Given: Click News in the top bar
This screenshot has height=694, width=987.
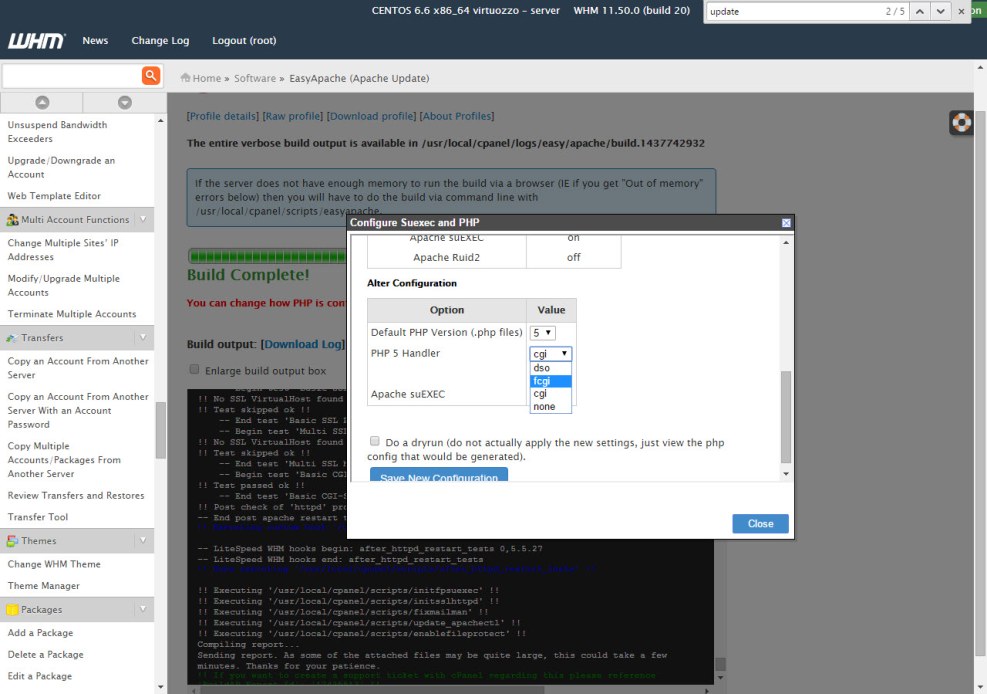Looking at the screenshot, I should pos(95,41).
